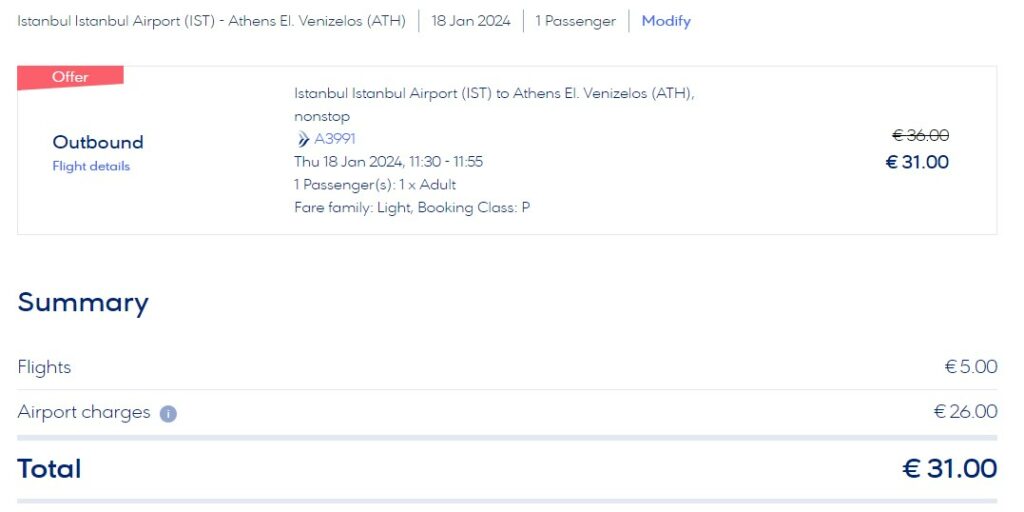Screen dimensions: 1024x512
Task: Click the Total € 31.00 amount
Action: 950,469
